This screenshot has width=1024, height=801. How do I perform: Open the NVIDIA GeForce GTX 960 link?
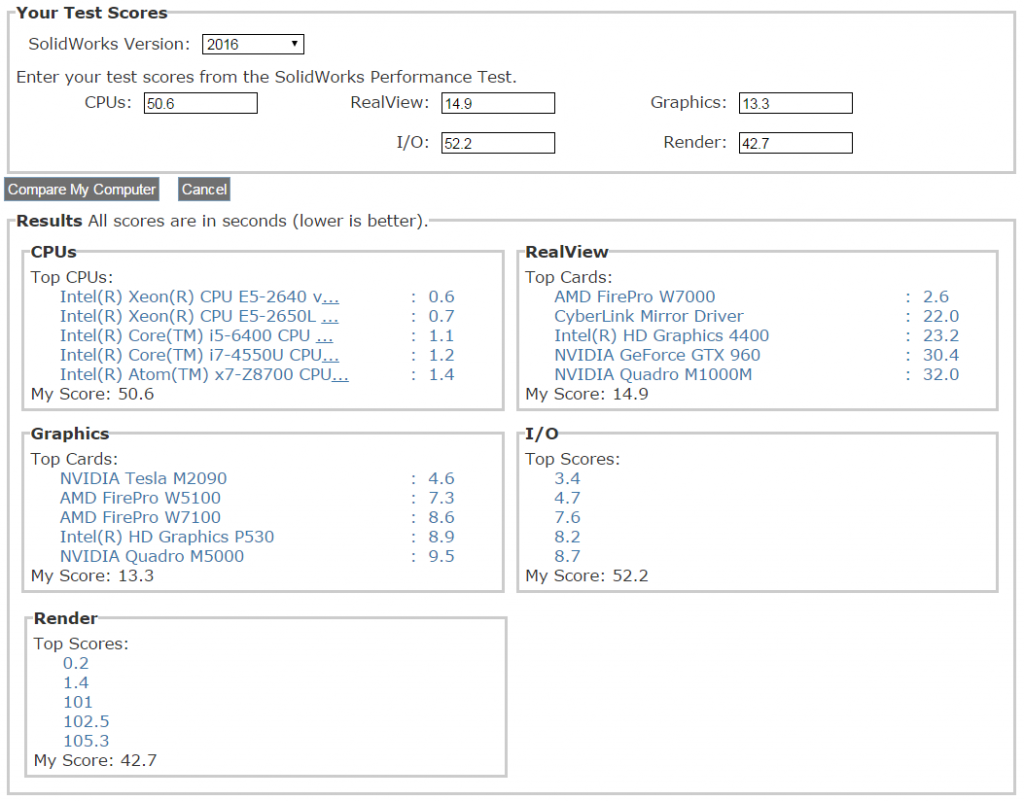(x=658, y=355)
